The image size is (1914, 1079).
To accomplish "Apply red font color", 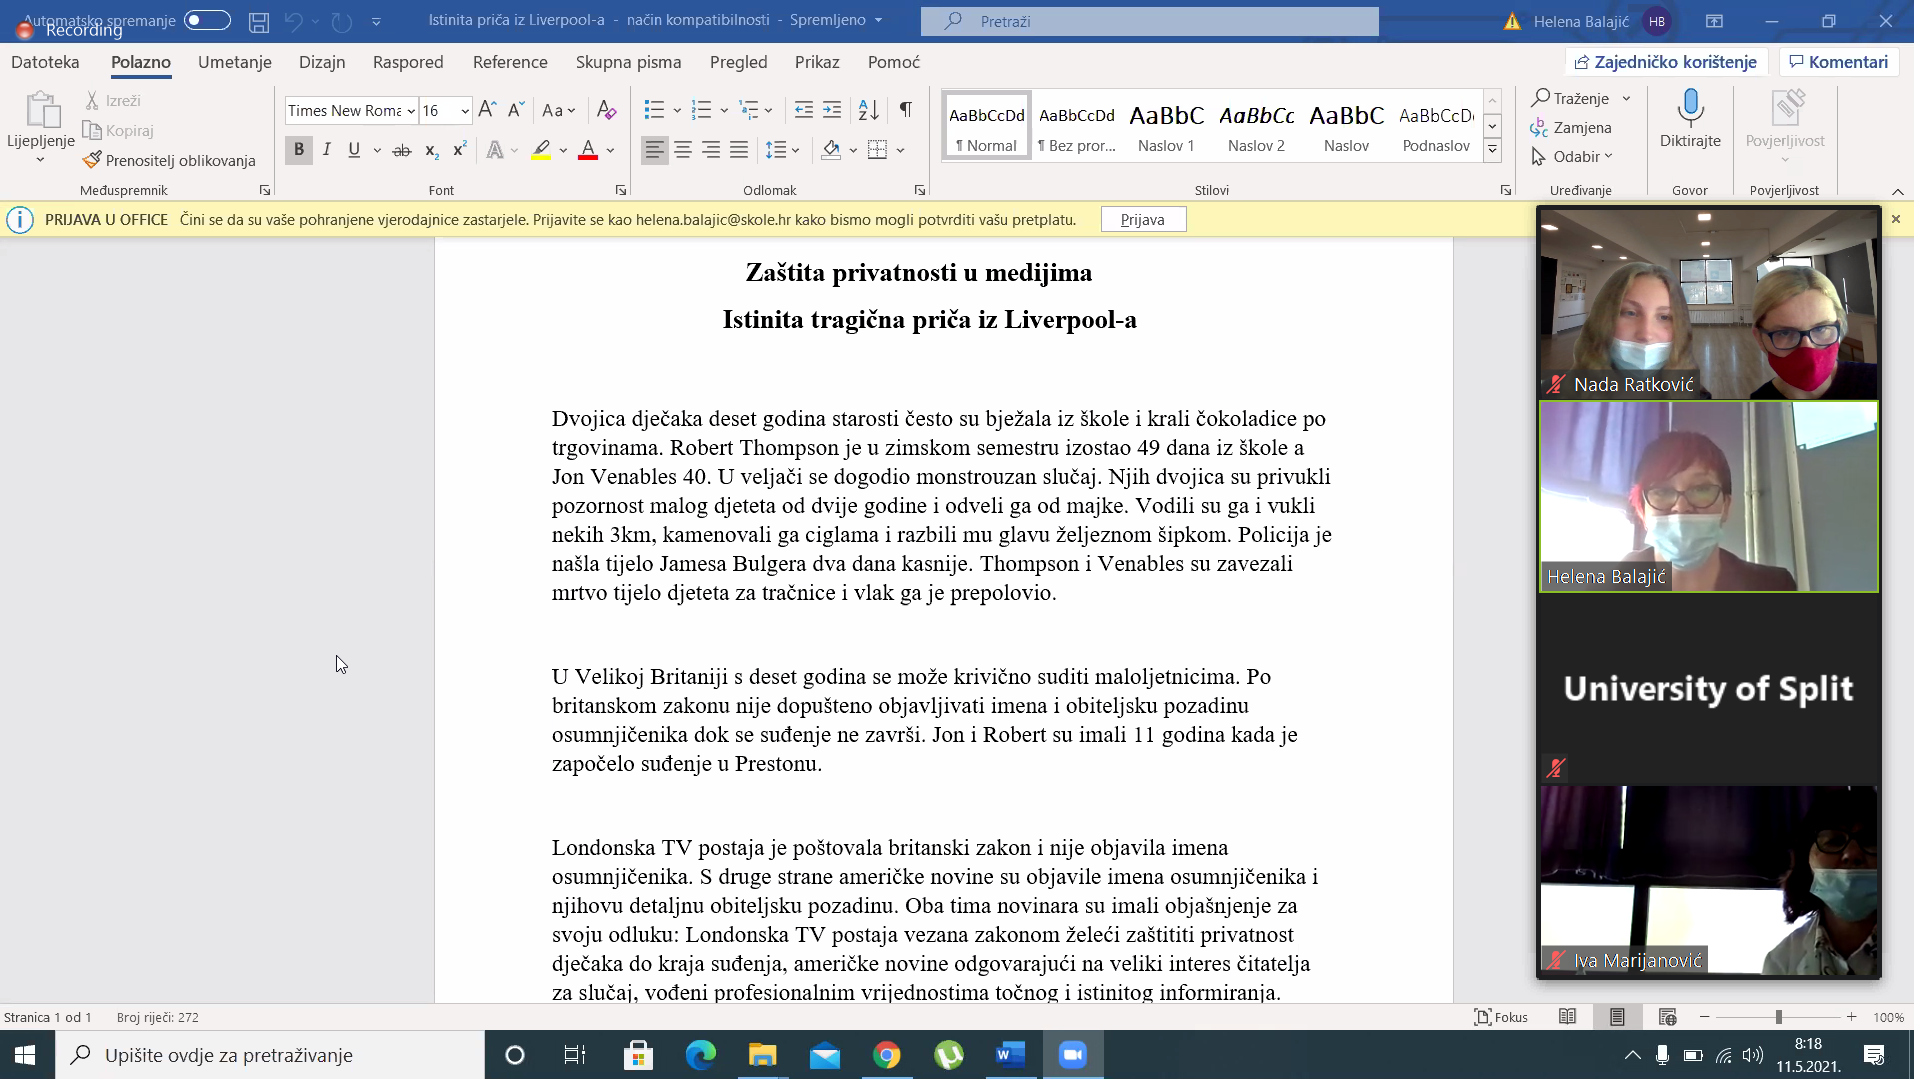I will tap(588, 150).
